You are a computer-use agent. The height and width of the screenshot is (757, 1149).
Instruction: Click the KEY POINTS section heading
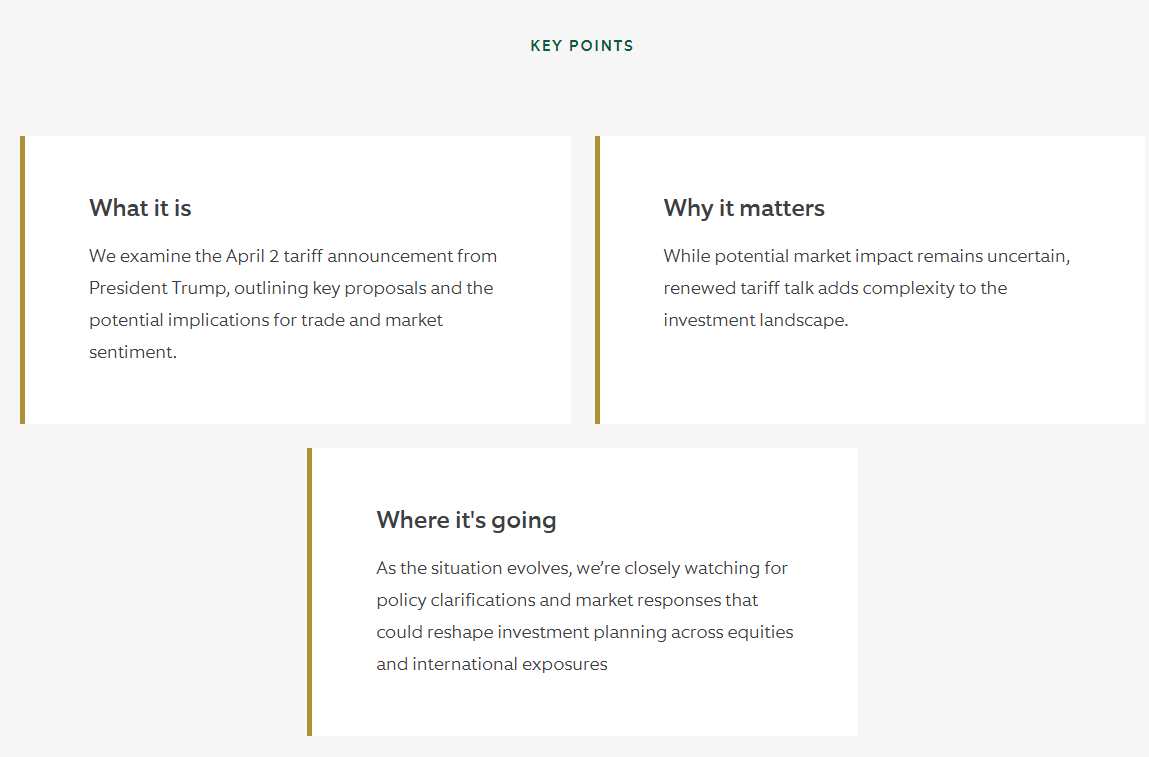(582, 45)
